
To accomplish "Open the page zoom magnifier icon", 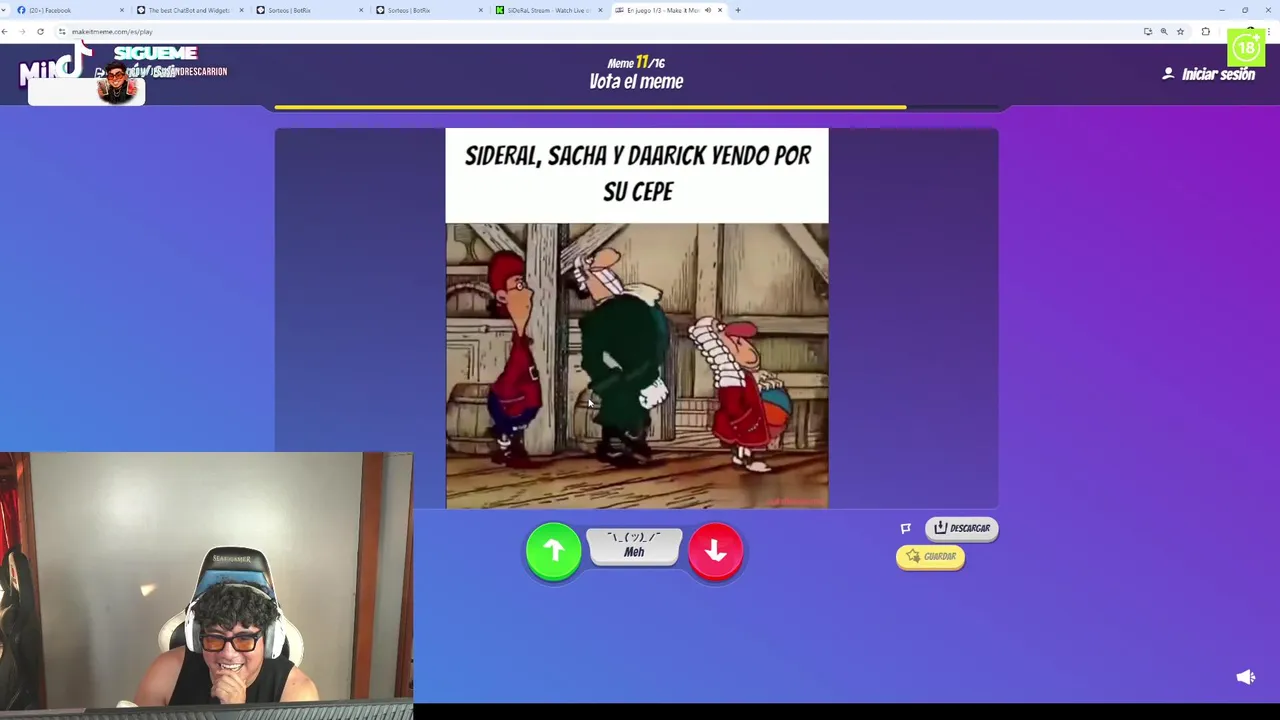I will point(1164,32).
